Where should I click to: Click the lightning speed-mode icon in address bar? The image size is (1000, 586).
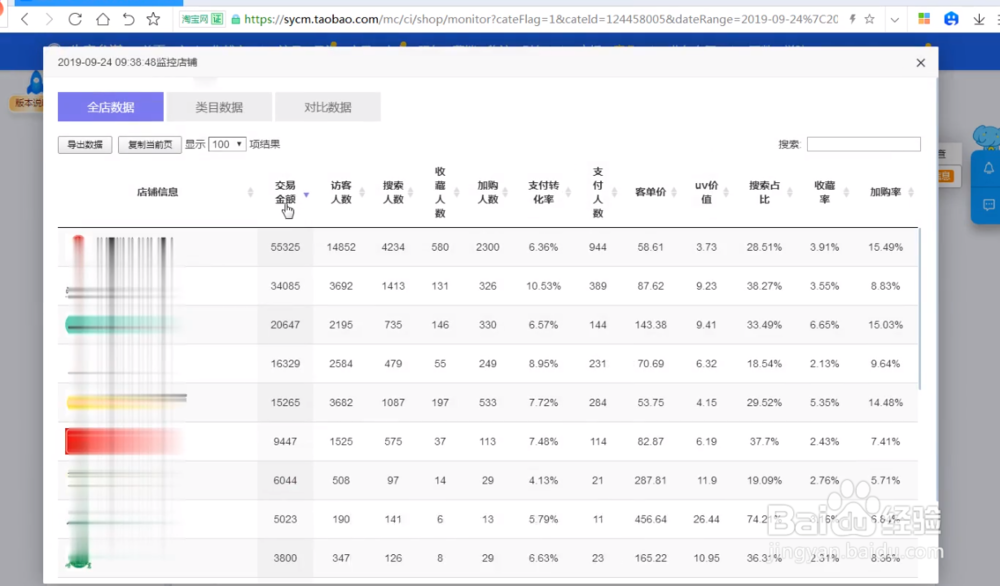coord(852,19)
